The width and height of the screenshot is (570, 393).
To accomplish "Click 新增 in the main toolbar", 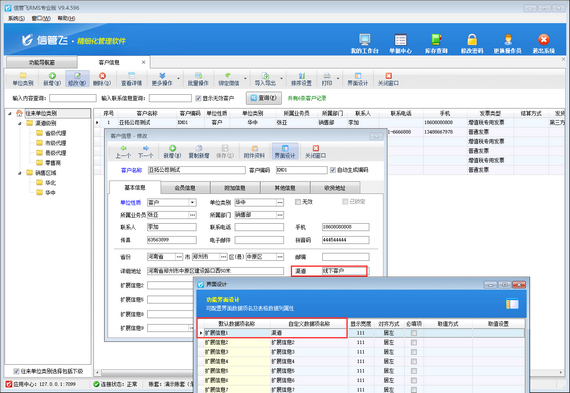I will (52, 79).
